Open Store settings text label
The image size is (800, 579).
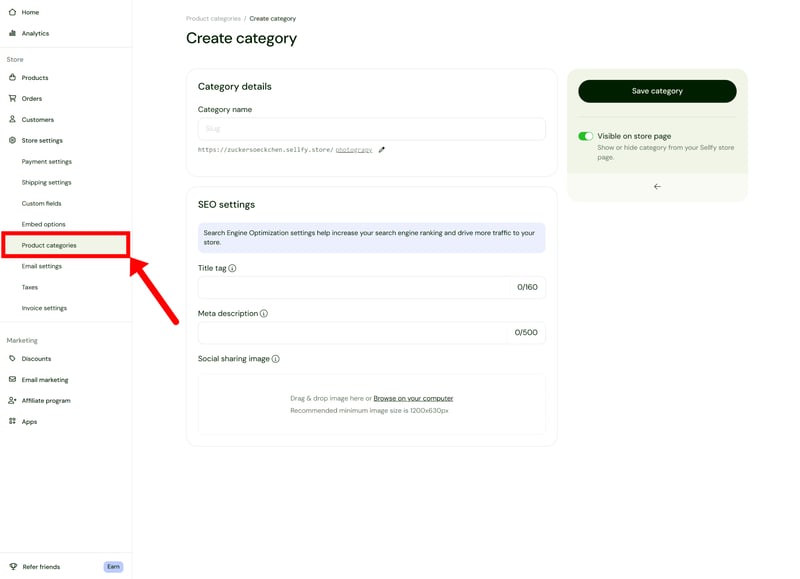click(42, 140)
